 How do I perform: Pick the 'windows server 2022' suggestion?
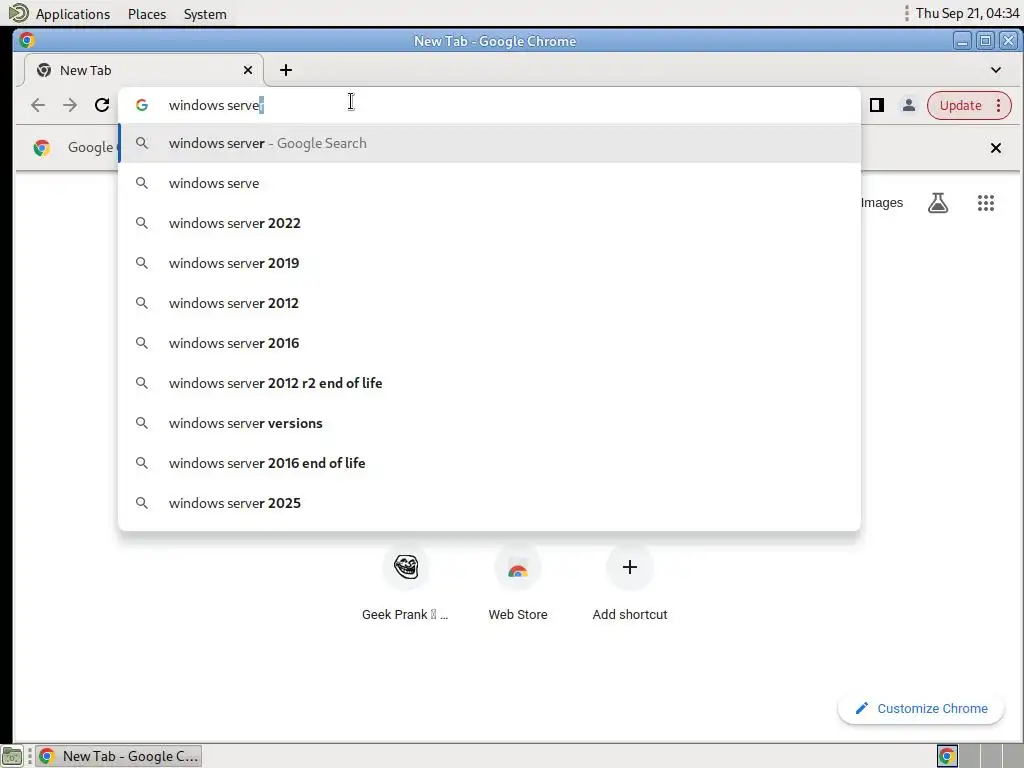(489, 223)
